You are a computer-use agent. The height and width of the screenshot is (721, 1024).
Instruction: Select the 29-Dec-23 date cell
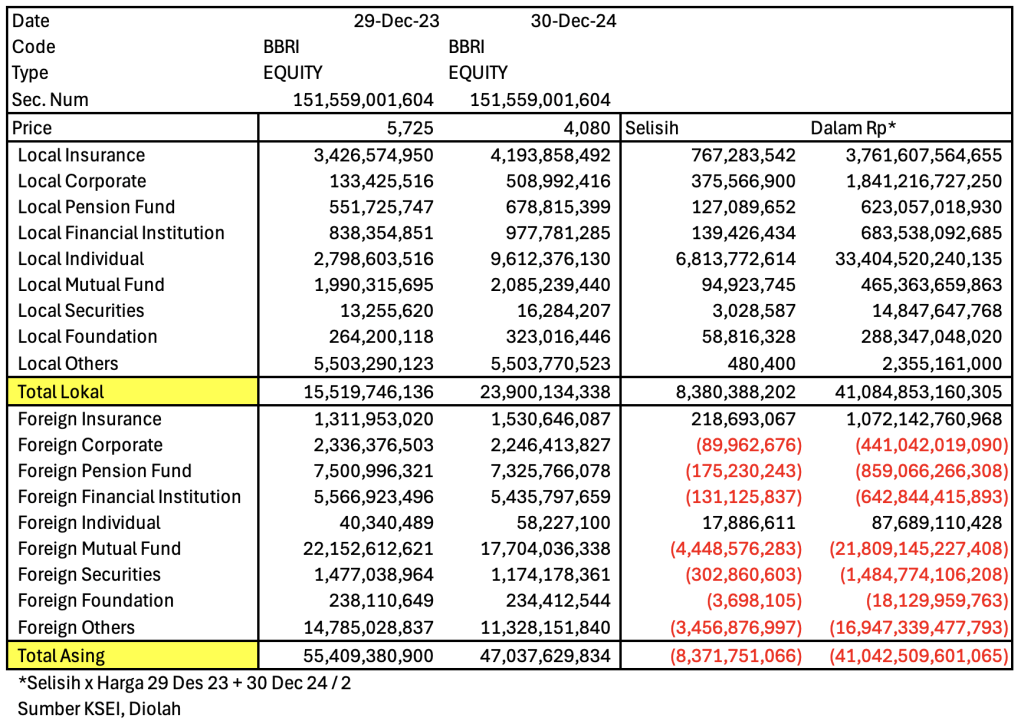pos(396,21)
